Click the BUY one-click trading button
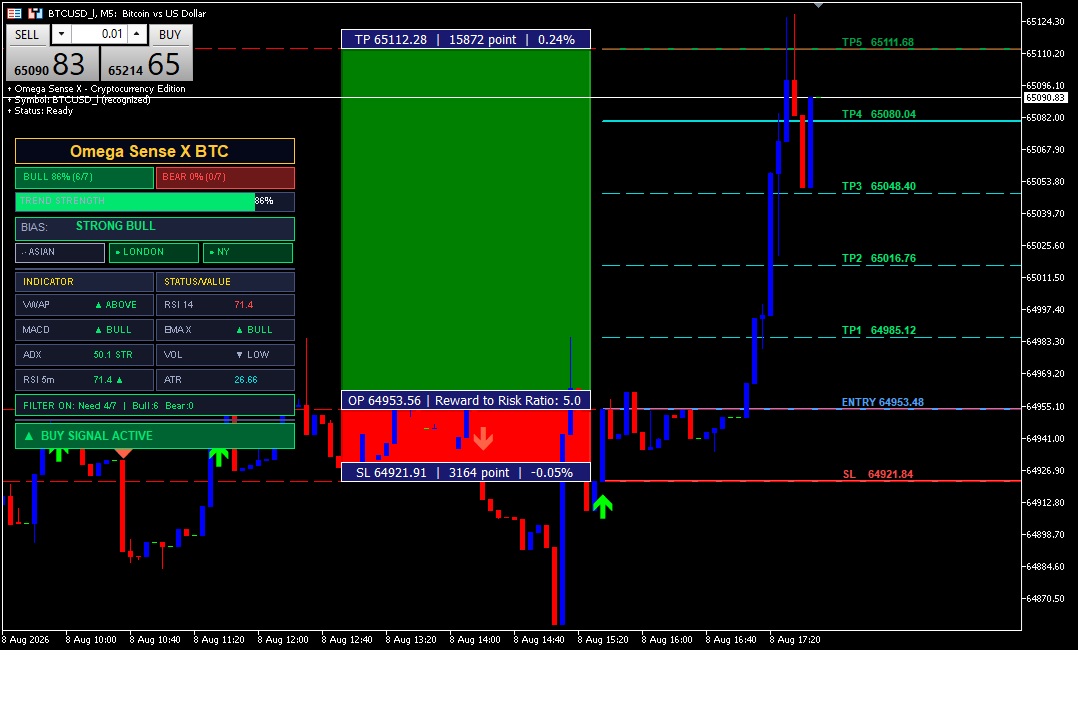1078x720 pixels. pos(170,34)
